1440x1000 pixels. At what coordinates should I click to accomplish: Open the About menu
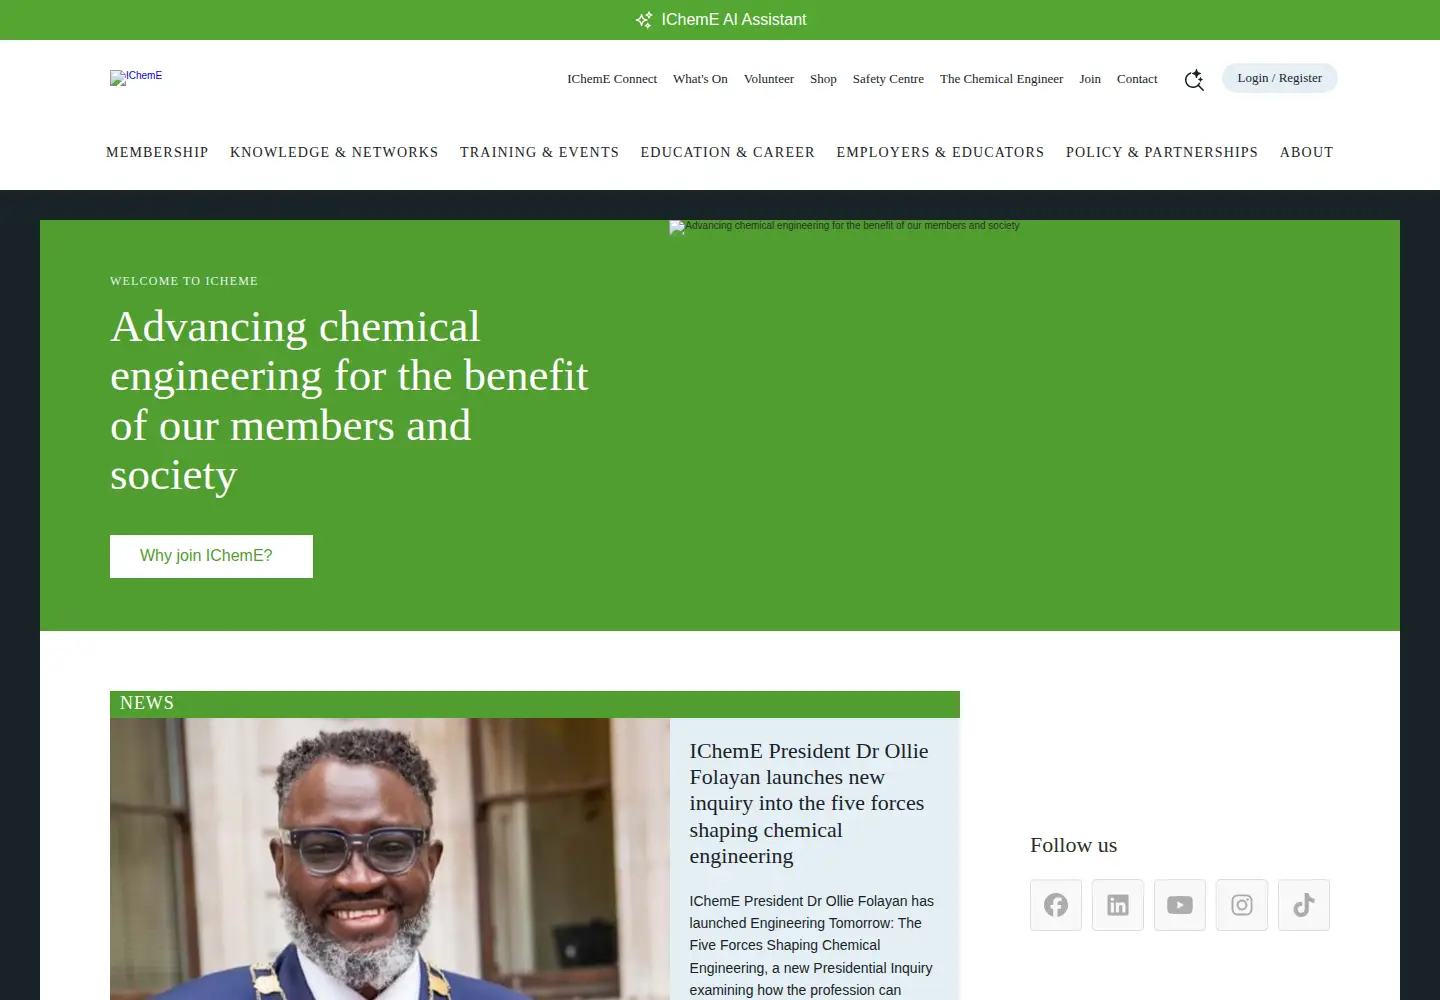[1306, 152]
